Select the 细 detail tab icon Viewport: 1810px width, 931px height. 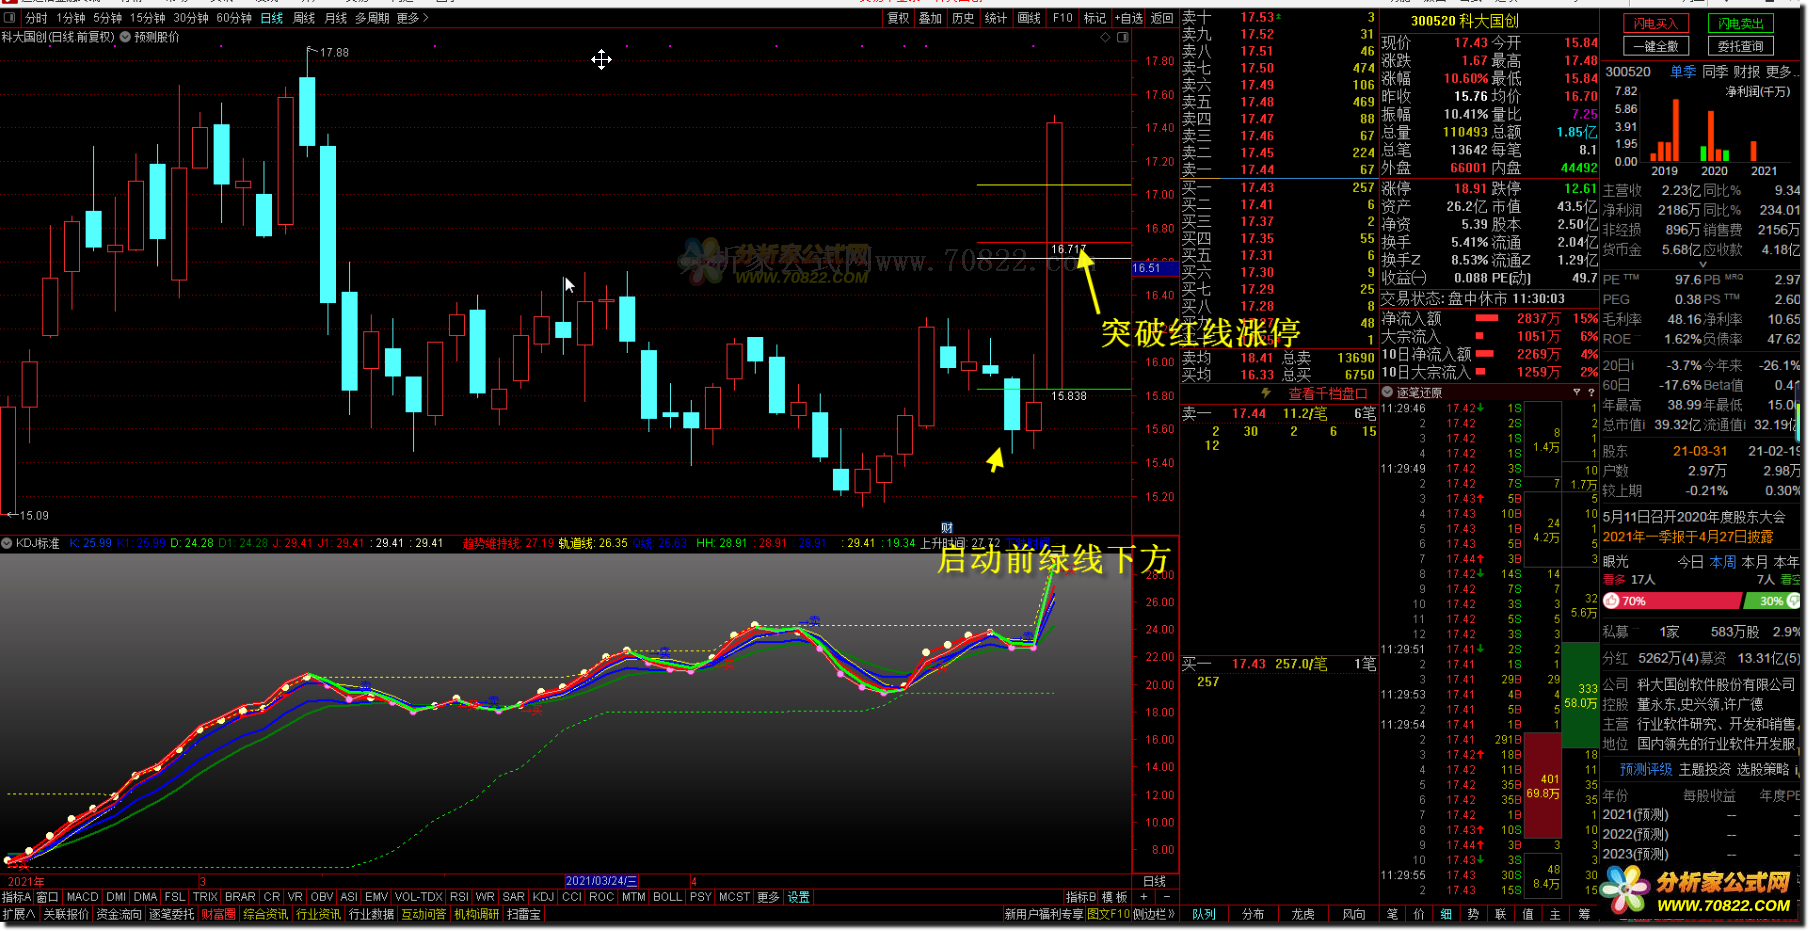tap(1446, 914)
